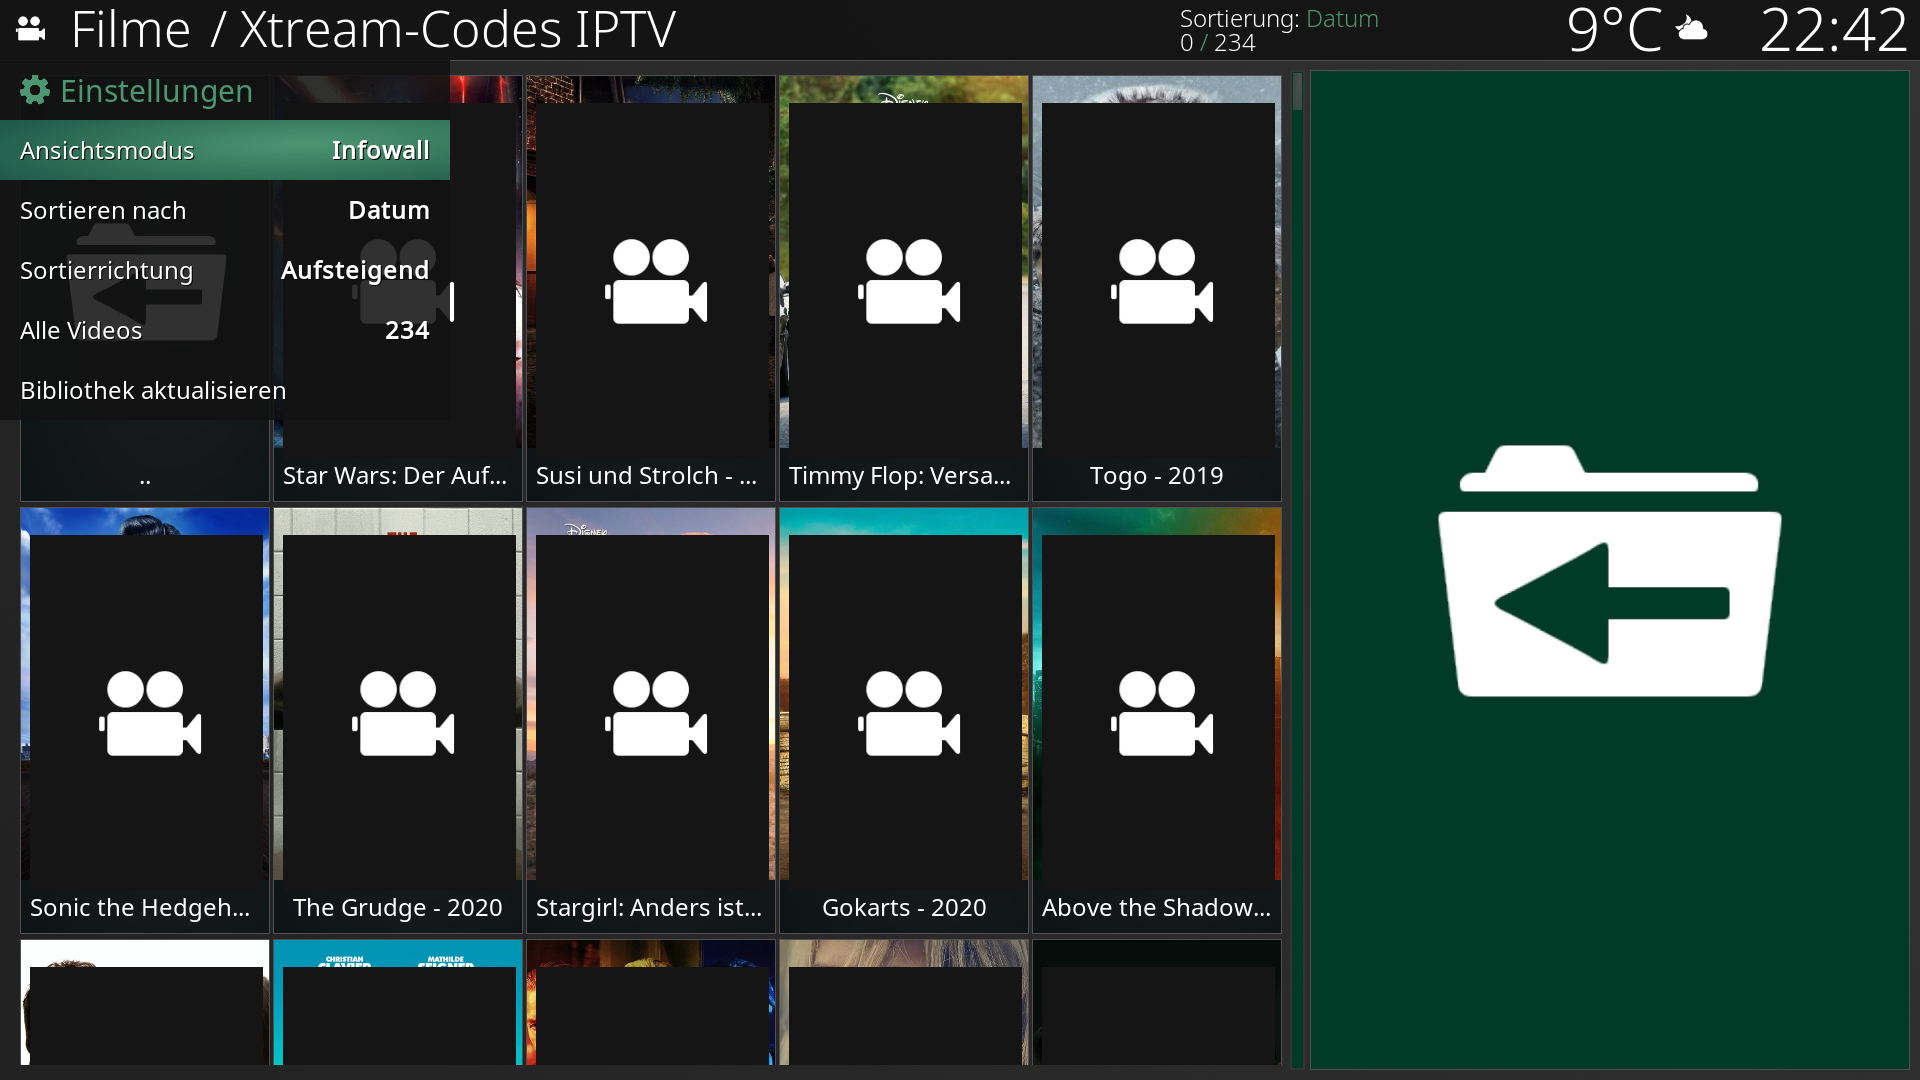
Task: Click the camera icon on the Stargirl tile
Action: pos(656,714)
